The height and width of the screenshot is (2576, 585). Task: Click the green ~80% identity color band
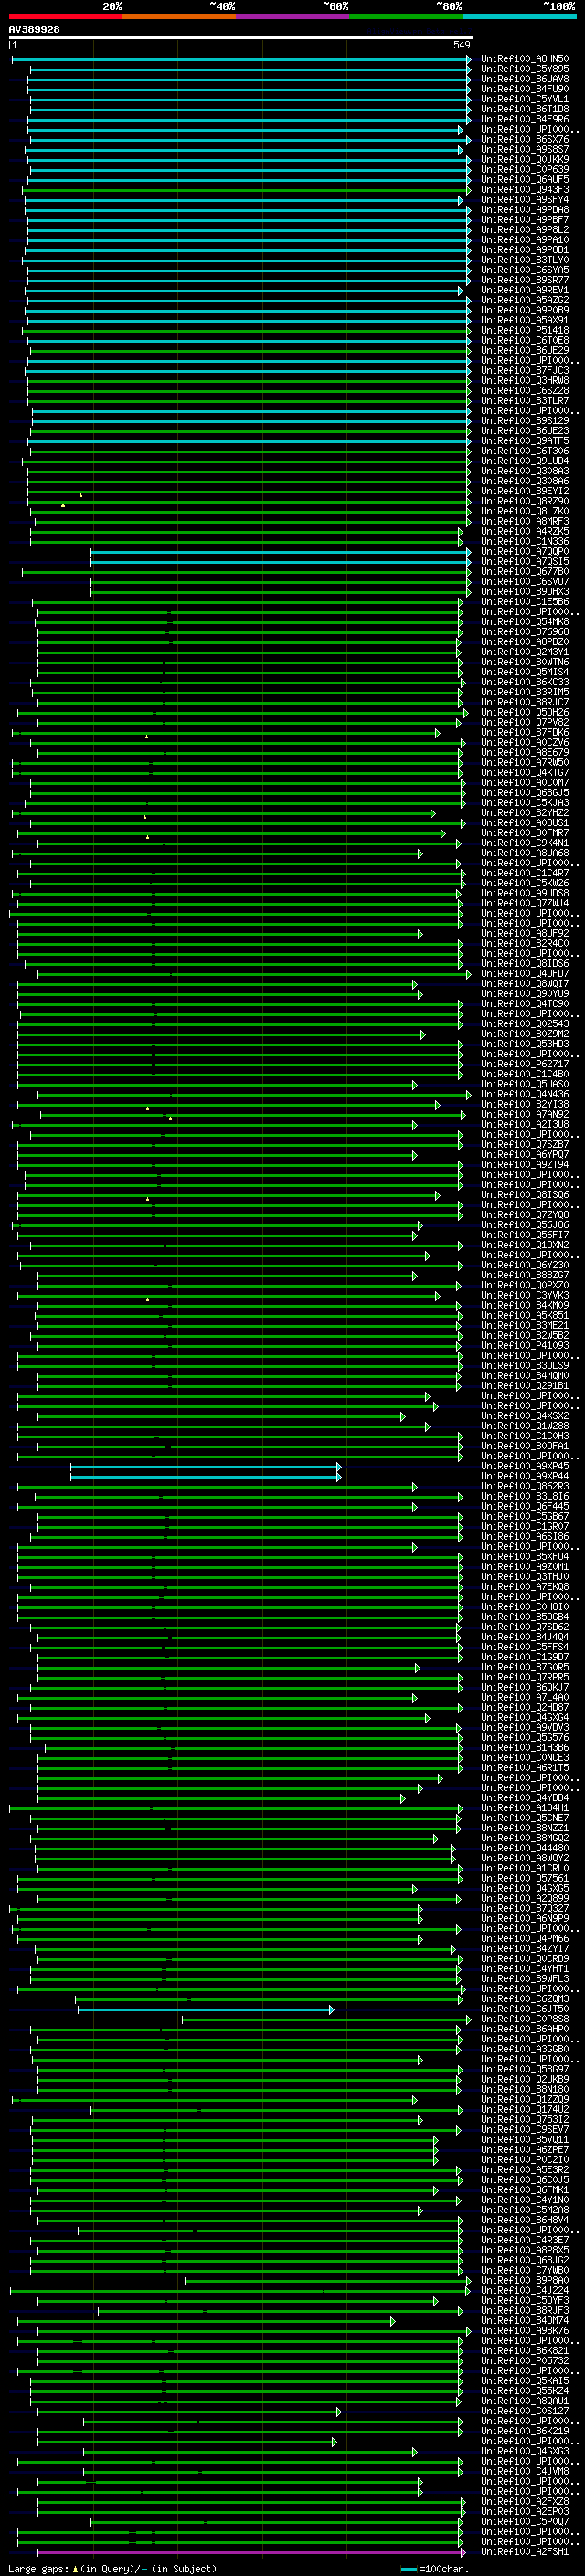(x=406, y=16)
